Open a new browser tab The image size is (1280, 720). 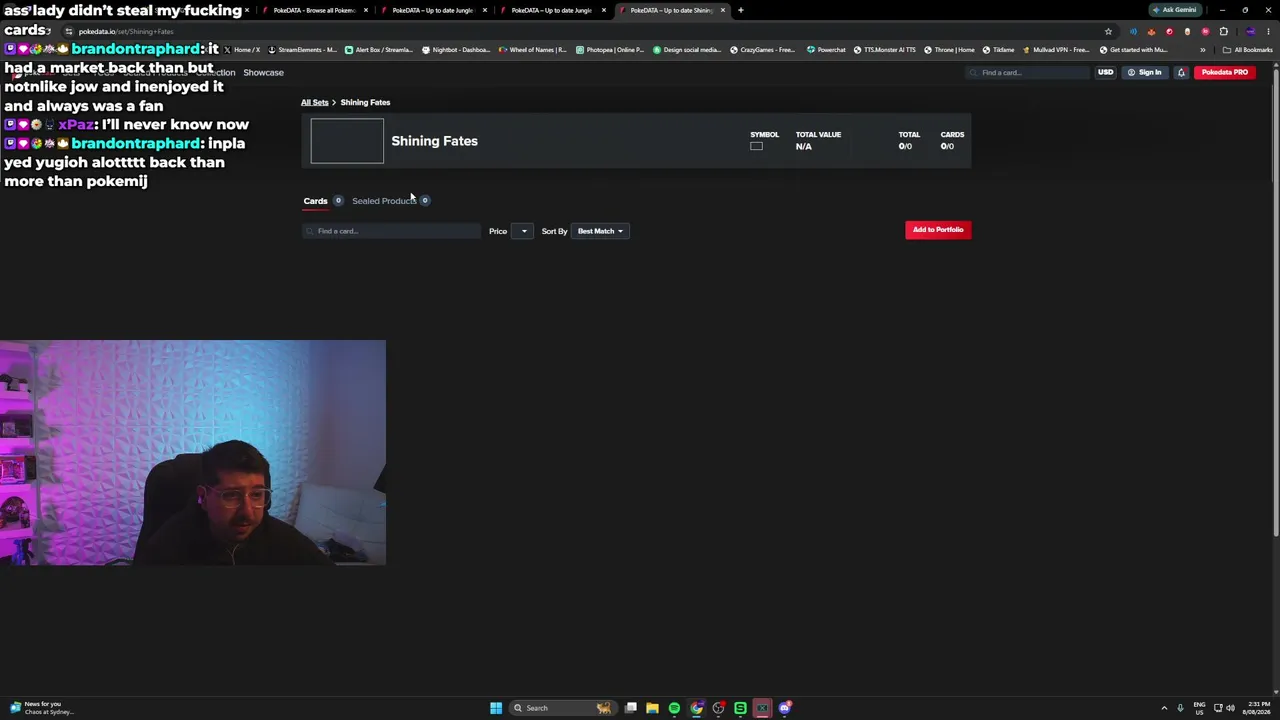(740, 10)
